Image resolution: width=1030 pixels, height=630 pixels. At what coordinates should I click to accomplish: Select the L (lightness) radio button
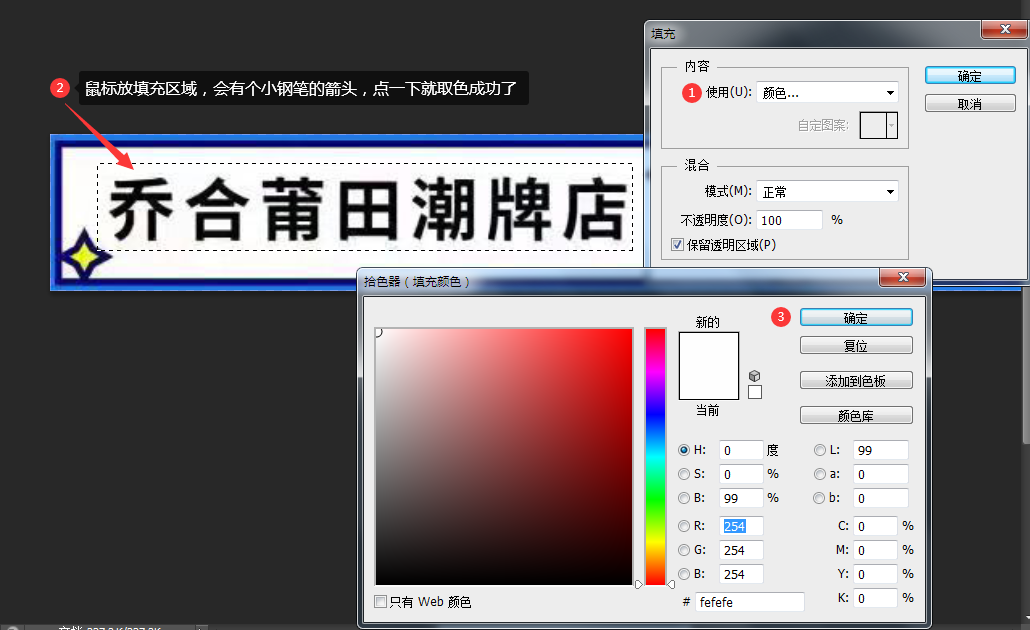point(820,450)
